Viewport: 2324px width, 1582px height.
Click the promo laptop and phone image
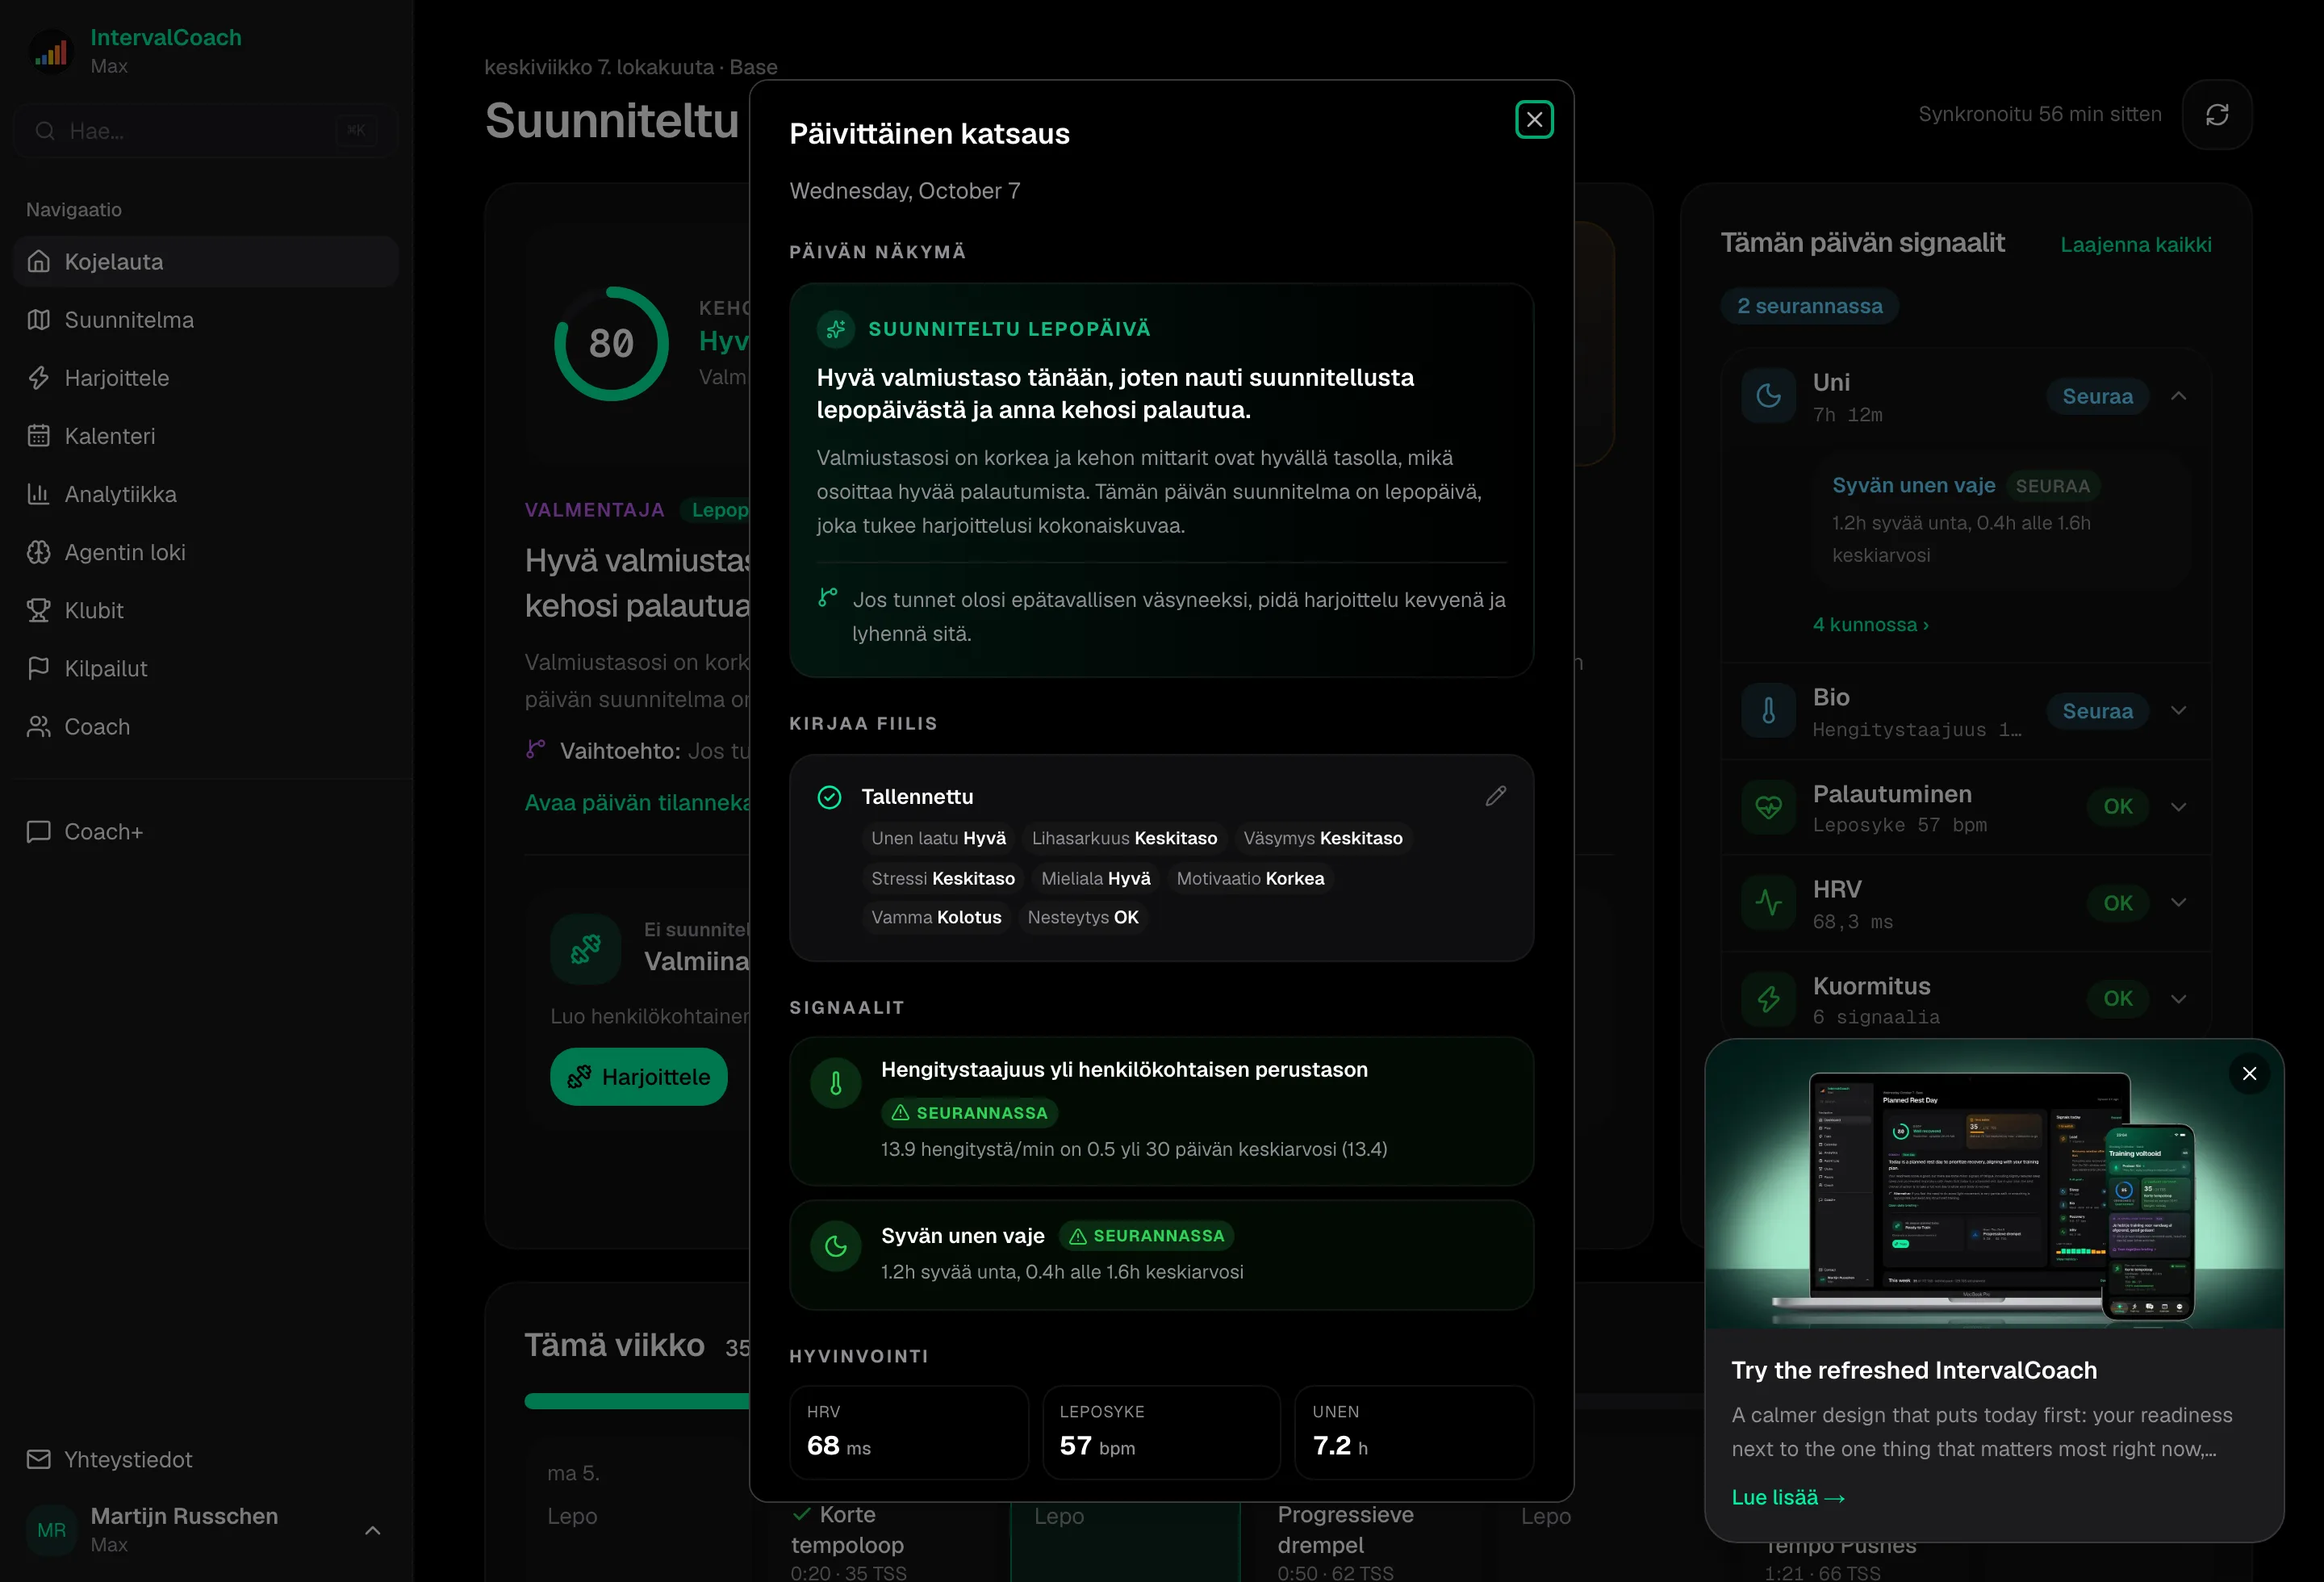1993,1185
